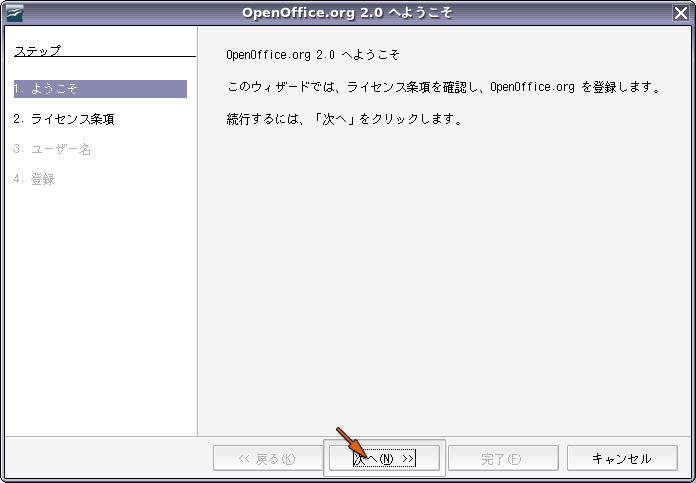Select greyed step 3. ユーザー名
This screenshot has height=483, width=696.
coord(52,149)
